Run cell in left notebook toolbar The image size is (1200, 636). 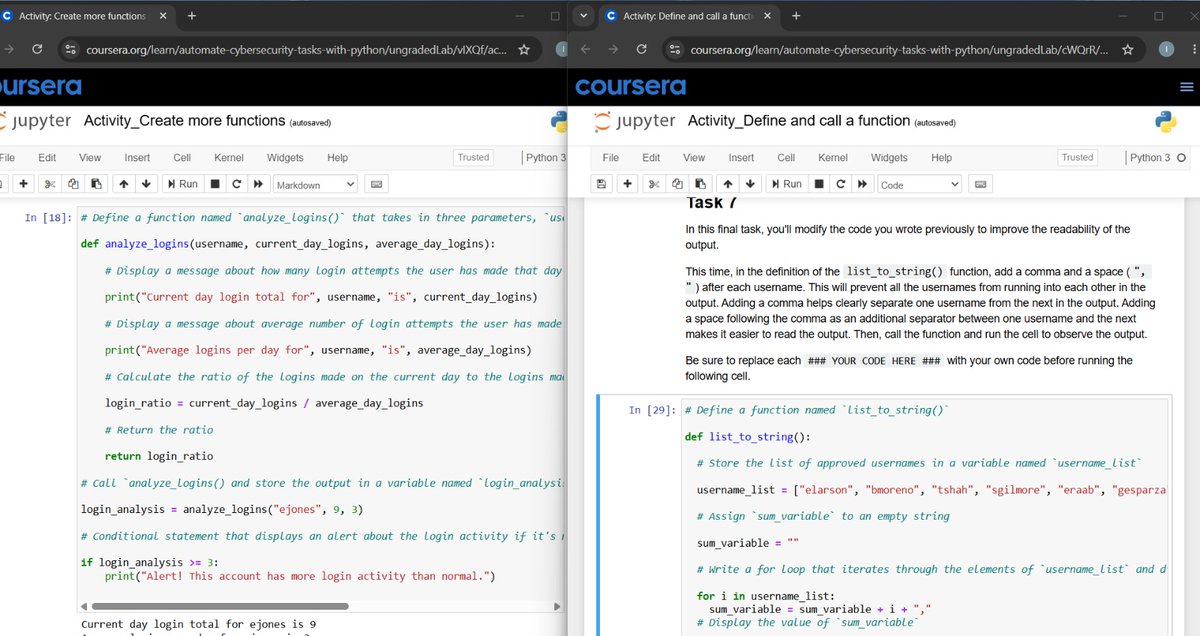(x=182, y=184)
